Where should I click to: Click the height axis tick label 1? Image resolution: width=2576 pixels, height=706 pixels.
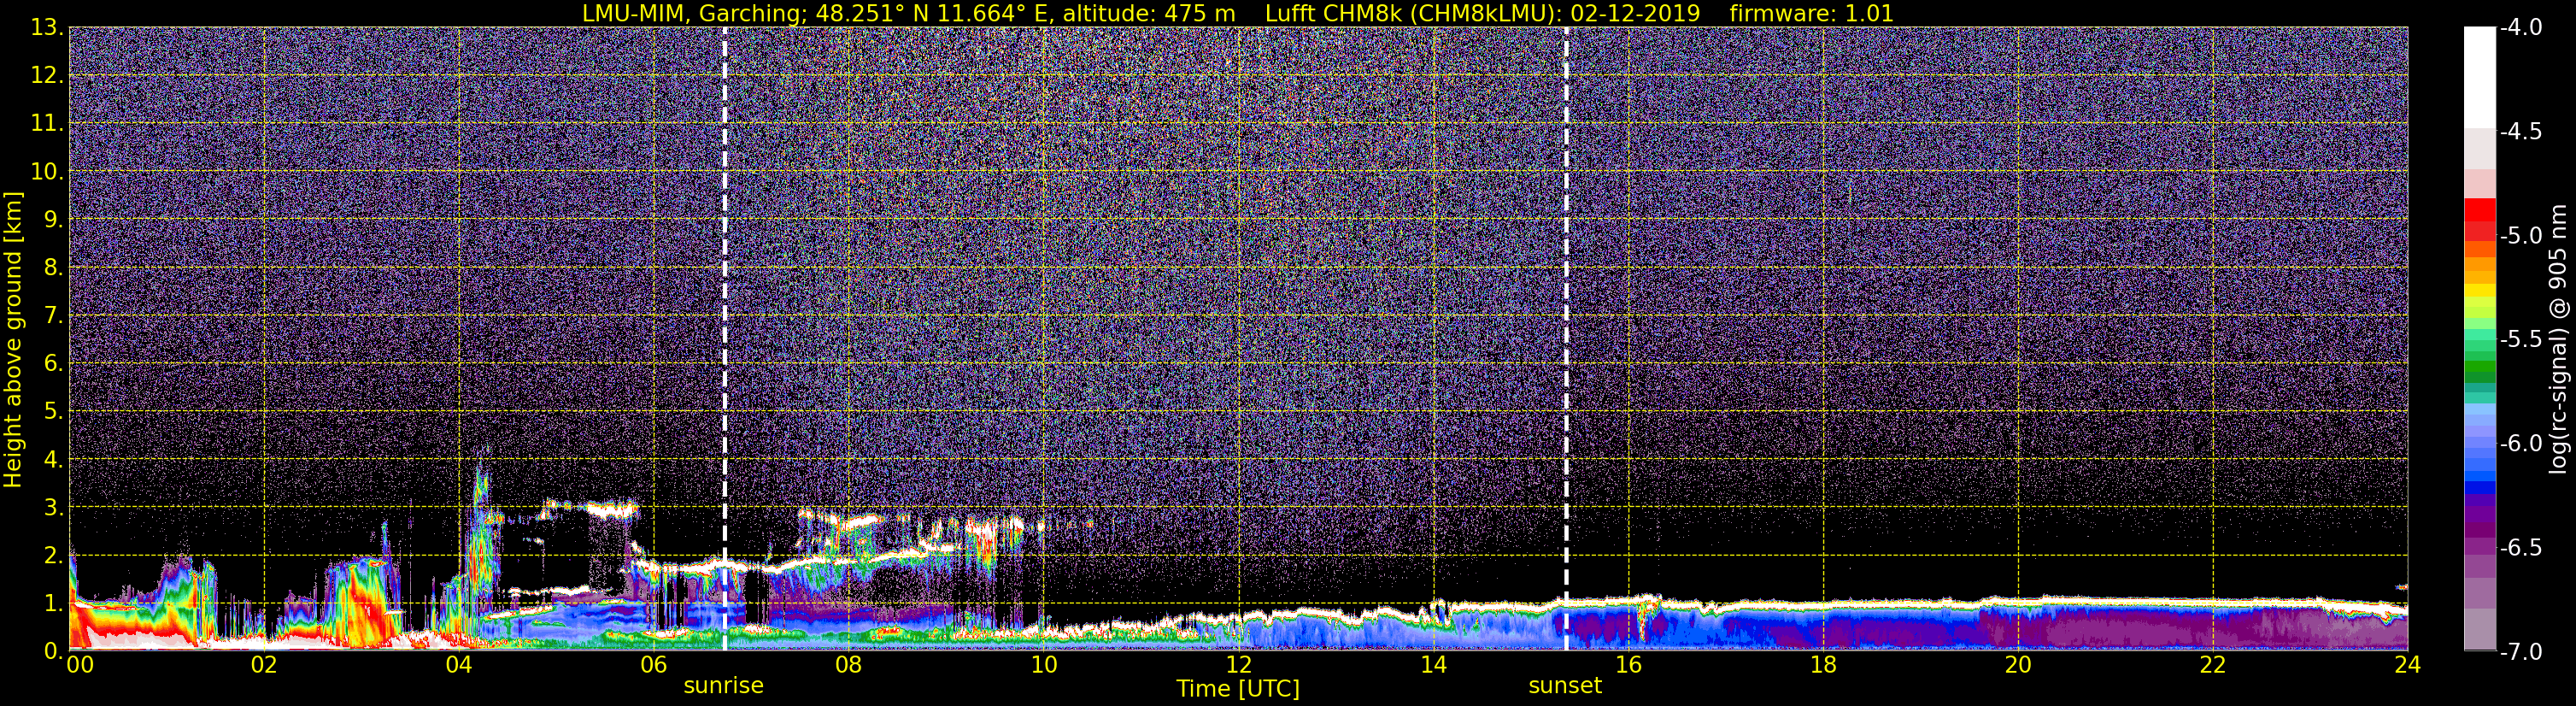(53, 603)
